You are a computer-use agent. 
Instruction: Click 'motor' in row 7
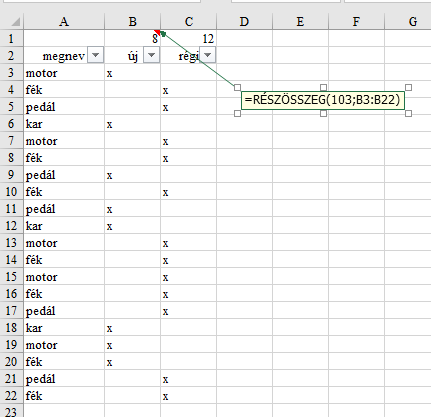(x=42, y=141)
